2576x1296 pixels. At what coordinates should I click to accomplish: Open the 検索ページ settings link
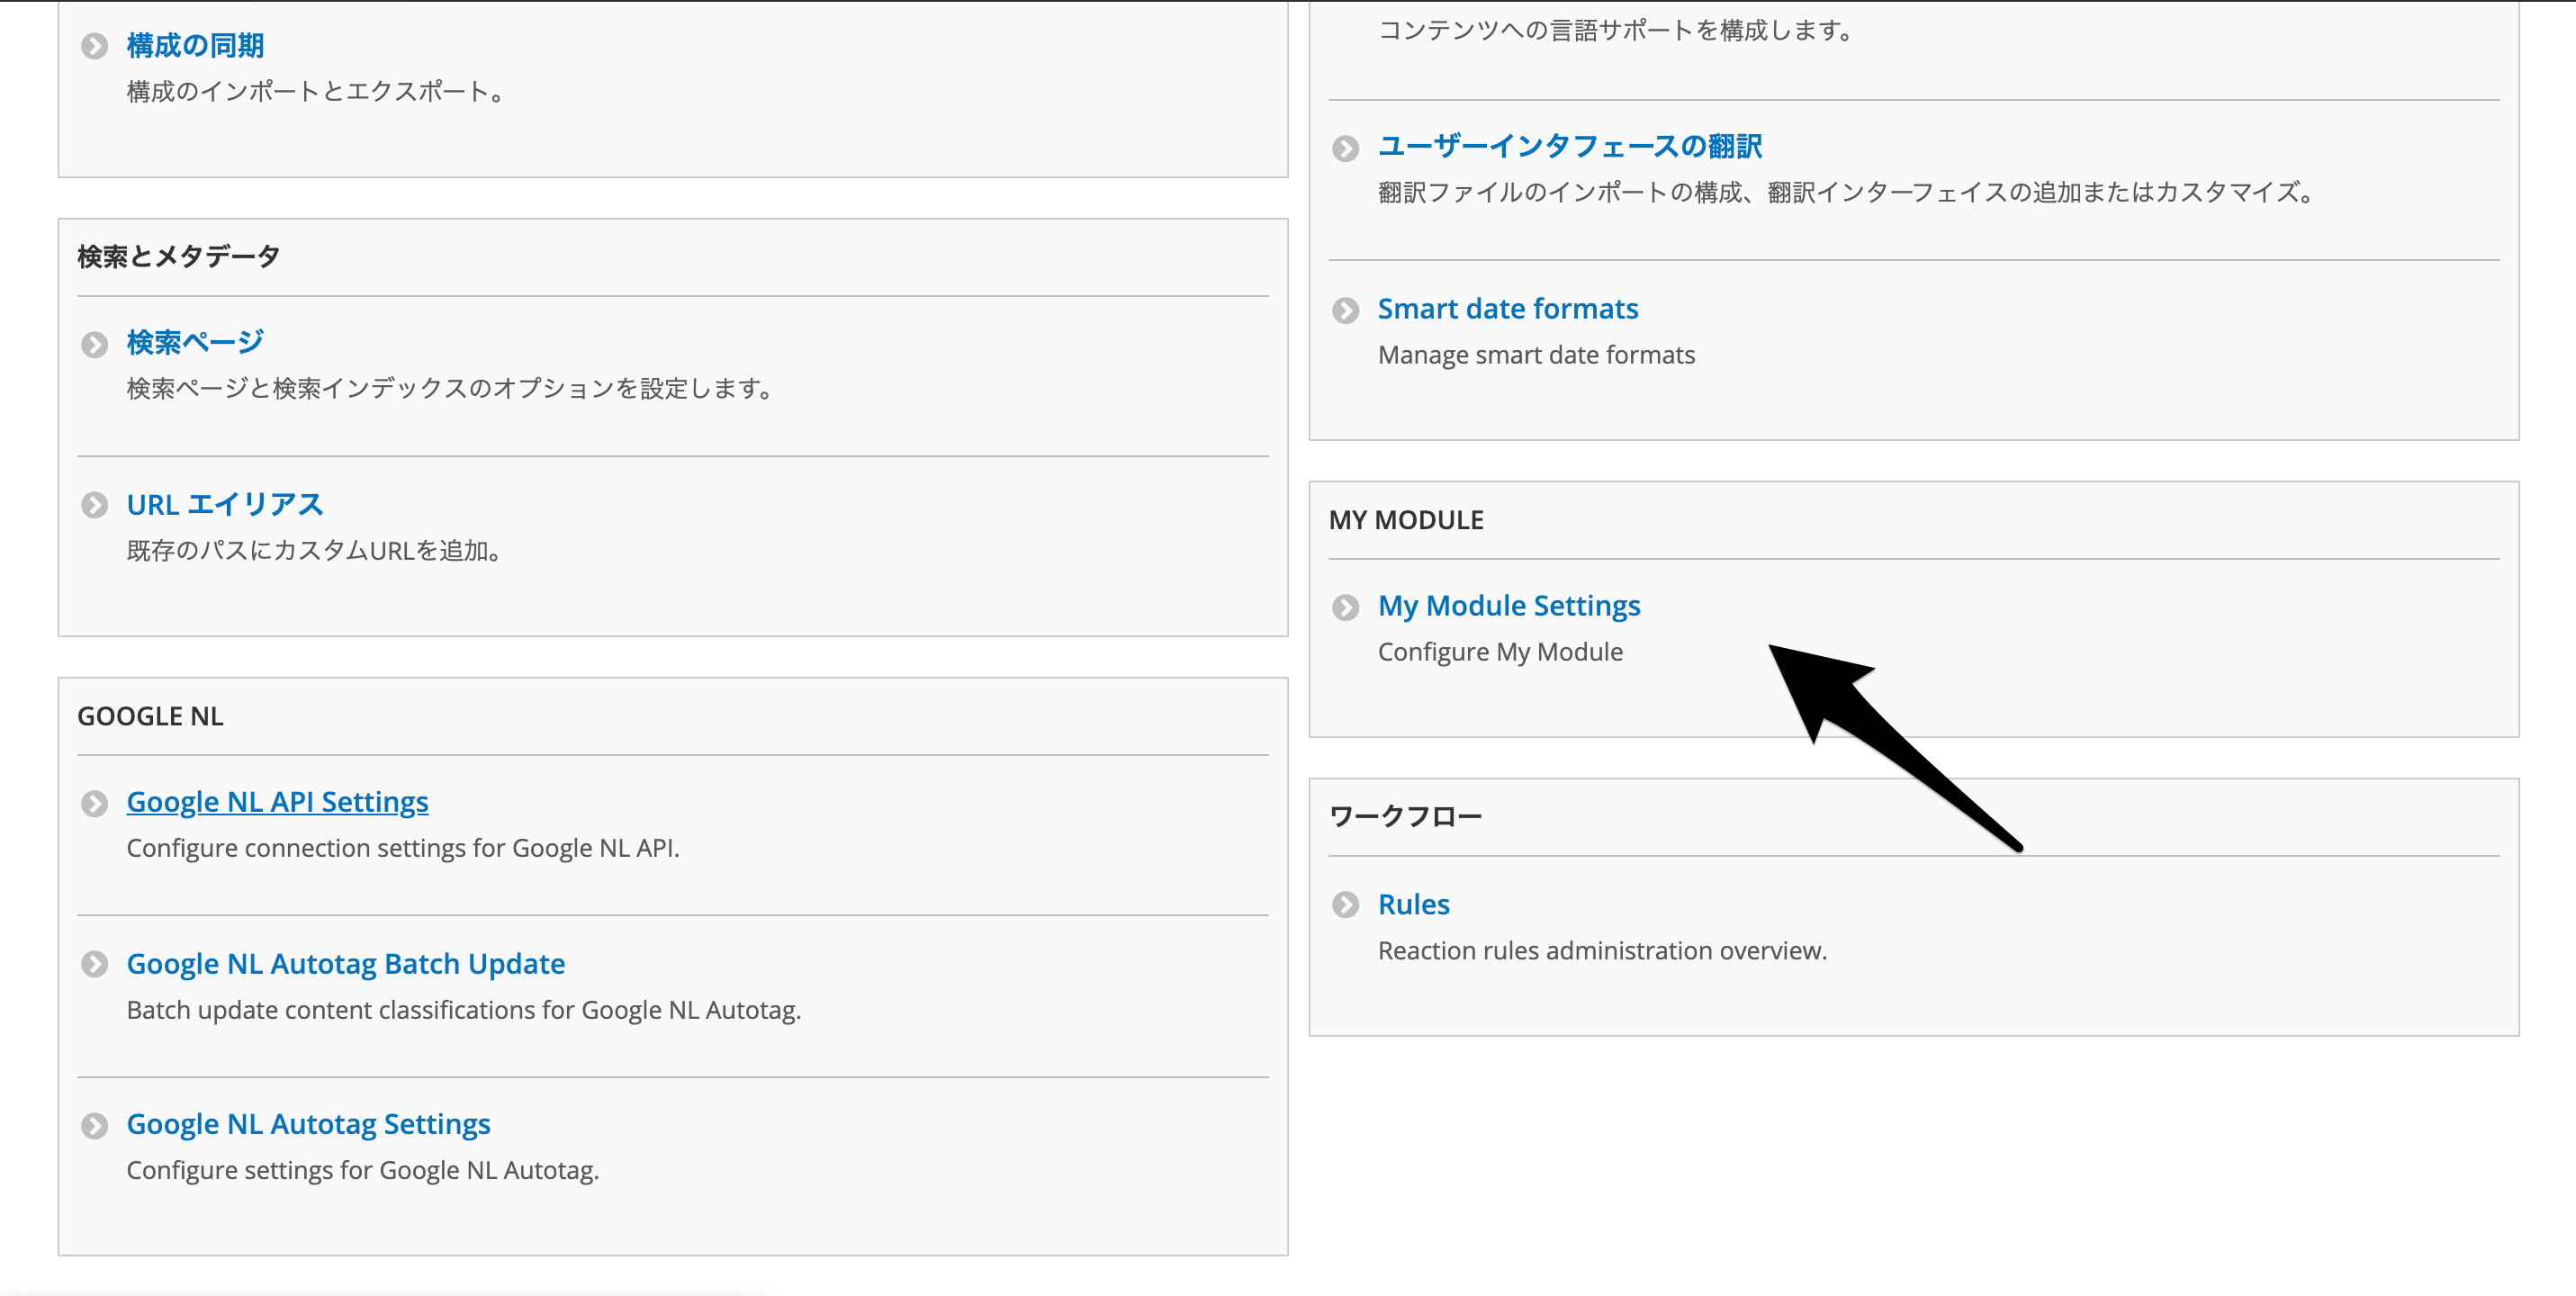tap(193, 341)
